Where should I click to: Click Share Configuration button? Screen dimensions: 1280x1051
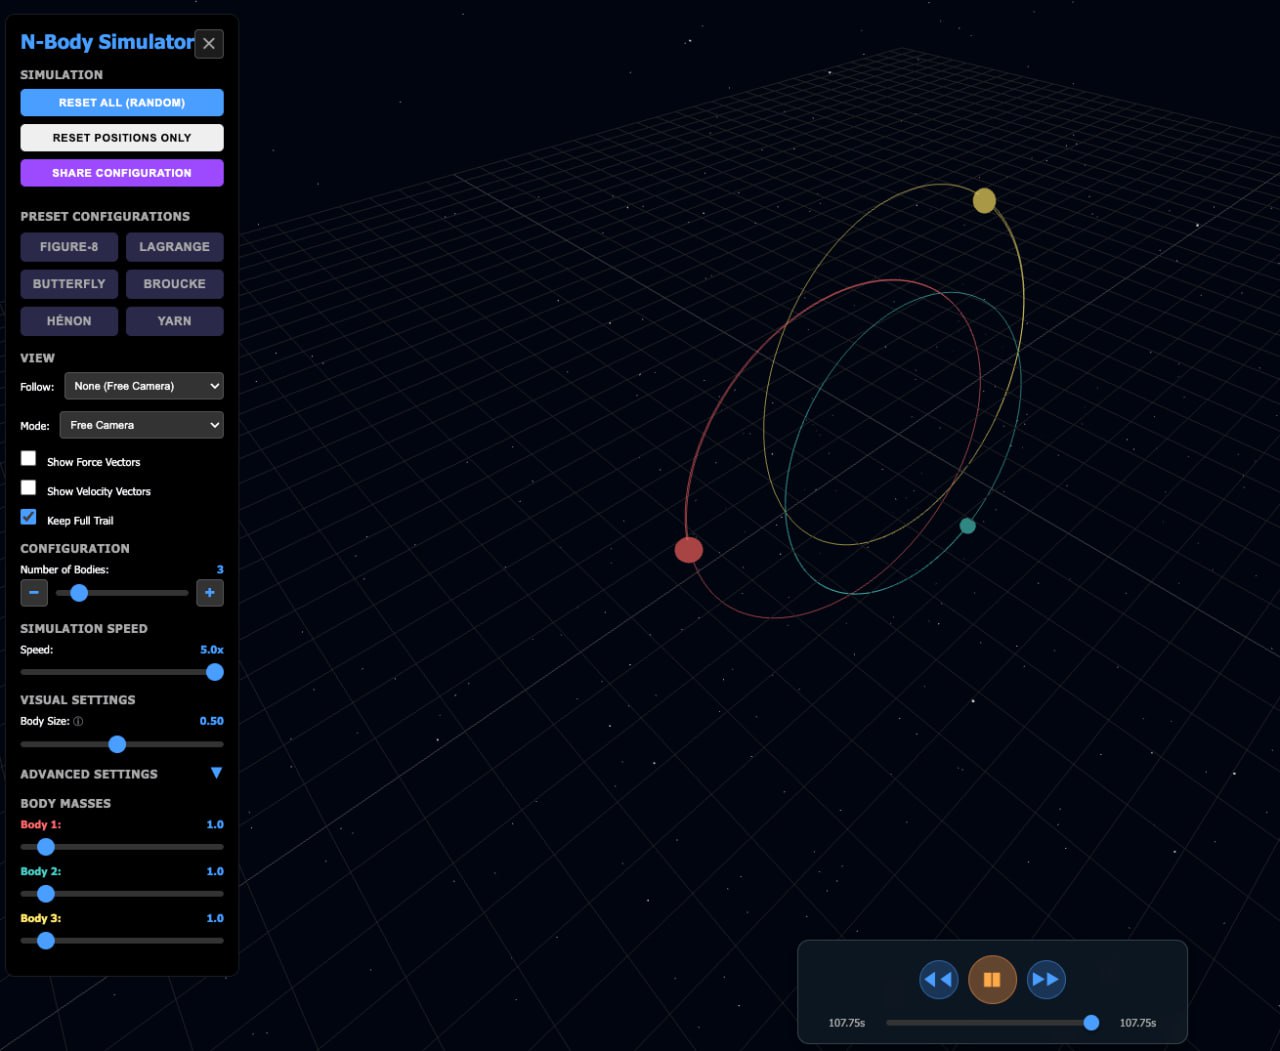[x=122, y=173]
